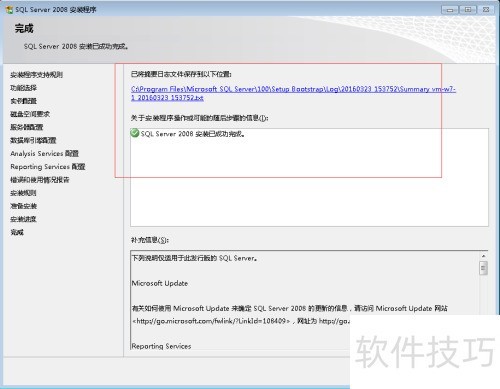Click the 补充信息(S) label
500x389 pixels.
point(150,240)
